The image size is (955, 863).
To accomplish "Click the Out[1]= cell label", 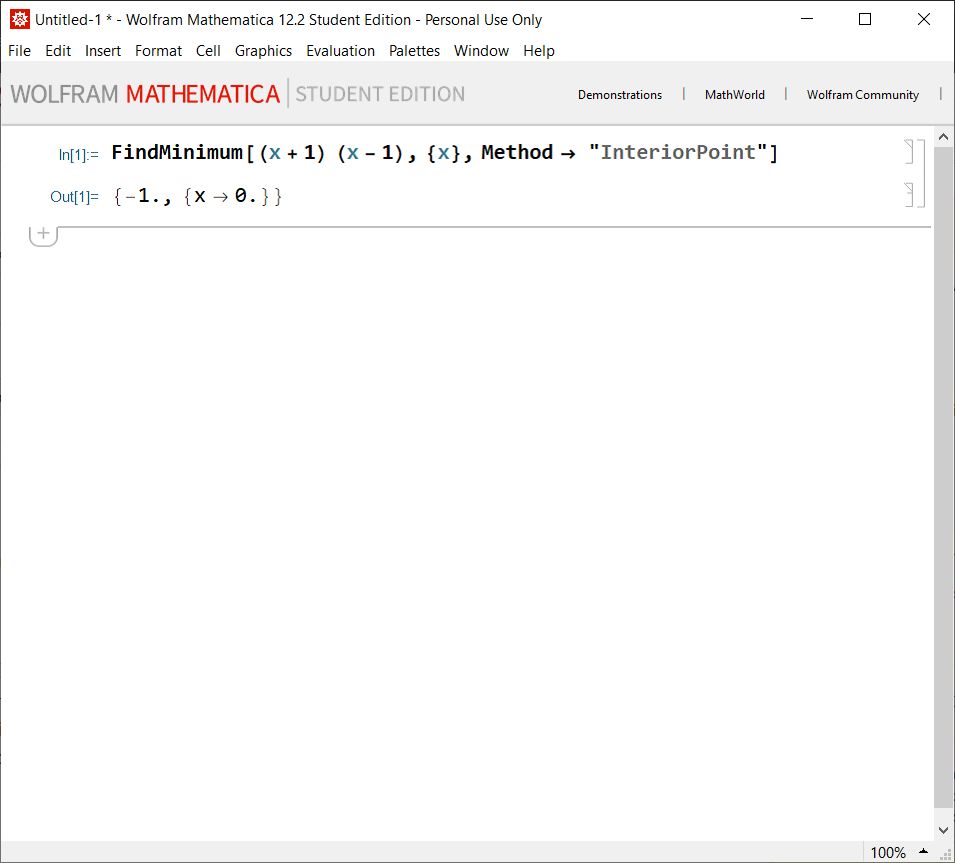I will pos(74,197).
